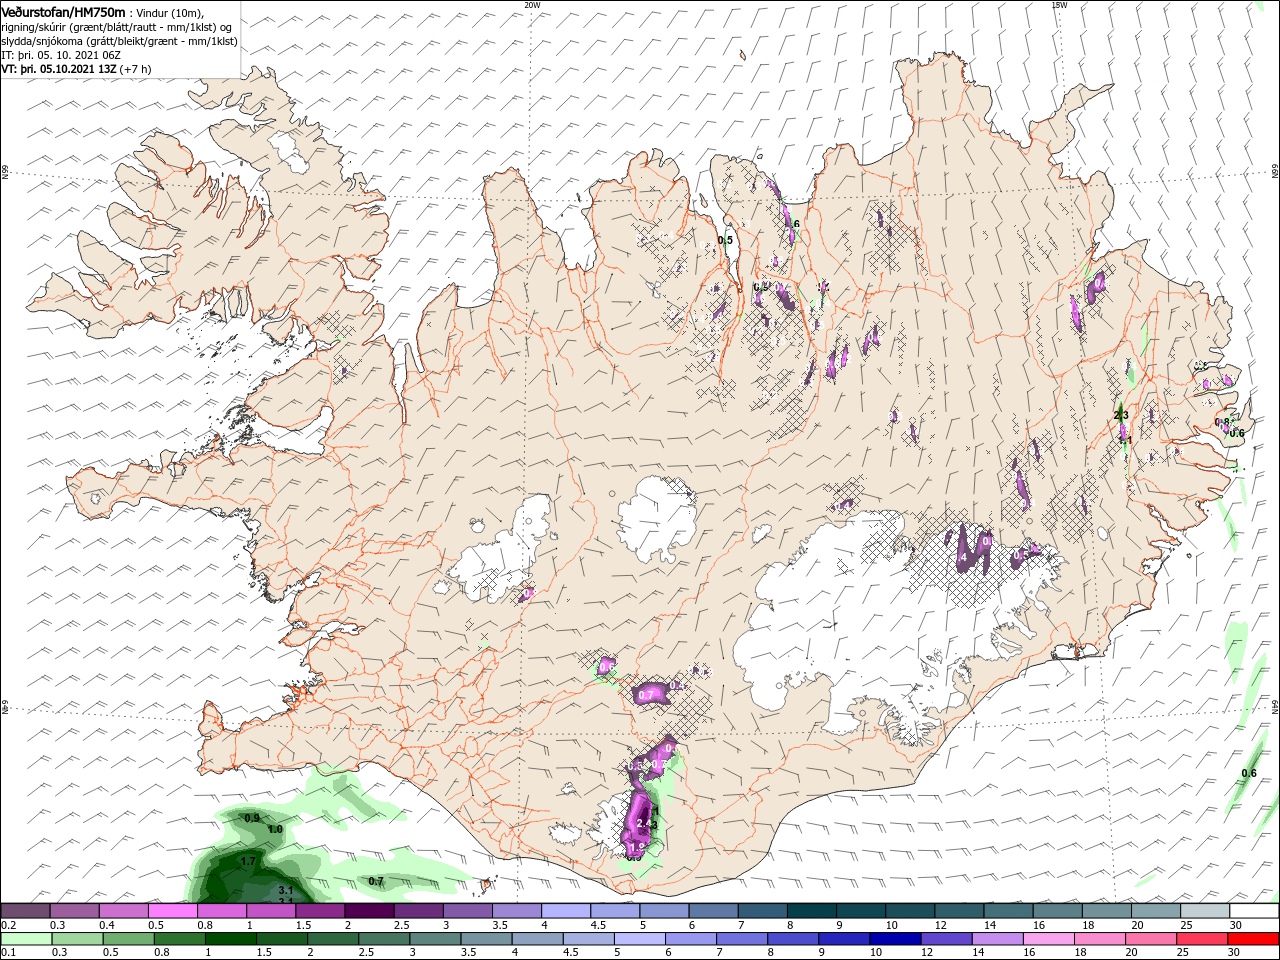Image resolution: width=1280 pixels, height=960 pixels.
Task: Click the pale green swatch between 0.1 and 0.3, lower row
Action: click(x=25, y=939)
